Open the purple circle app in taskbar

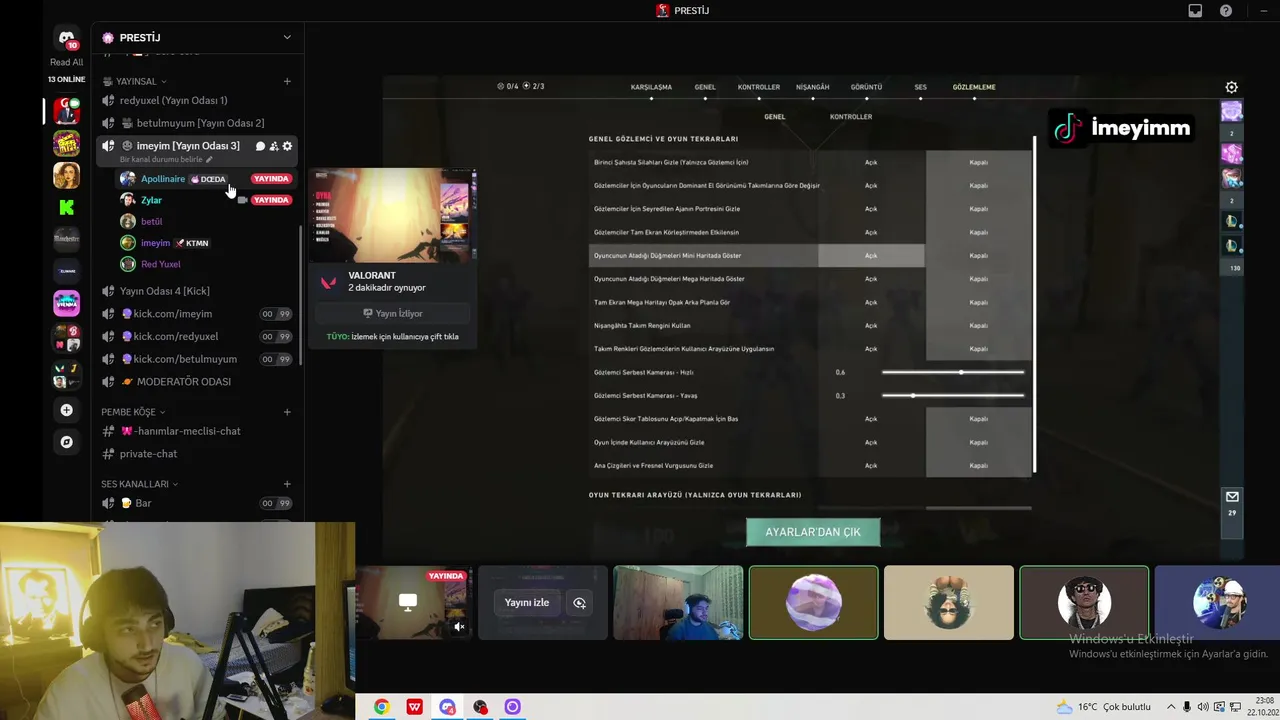coord(512,707)
